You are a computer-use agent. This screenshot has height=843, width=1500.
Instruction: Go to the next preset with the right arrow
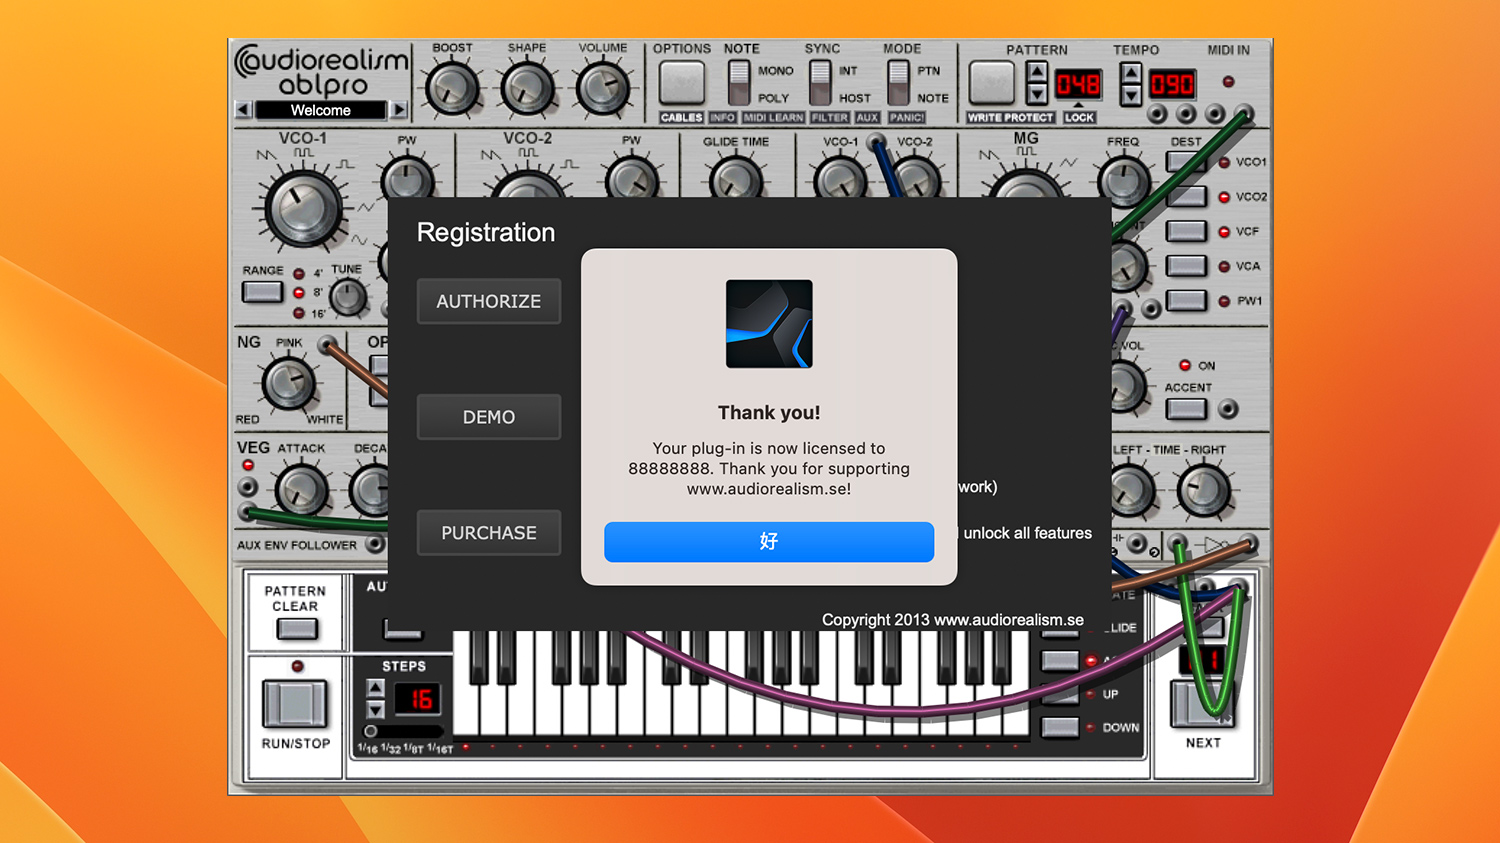coord(398,110)
